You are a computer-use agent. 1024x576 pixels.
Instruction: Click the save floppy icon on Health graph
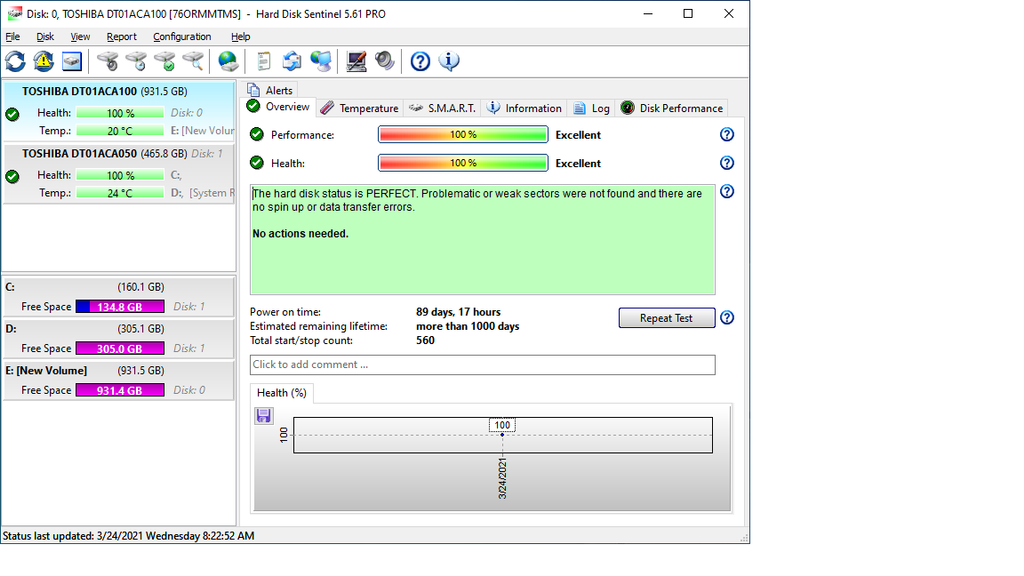coord(264,416)
